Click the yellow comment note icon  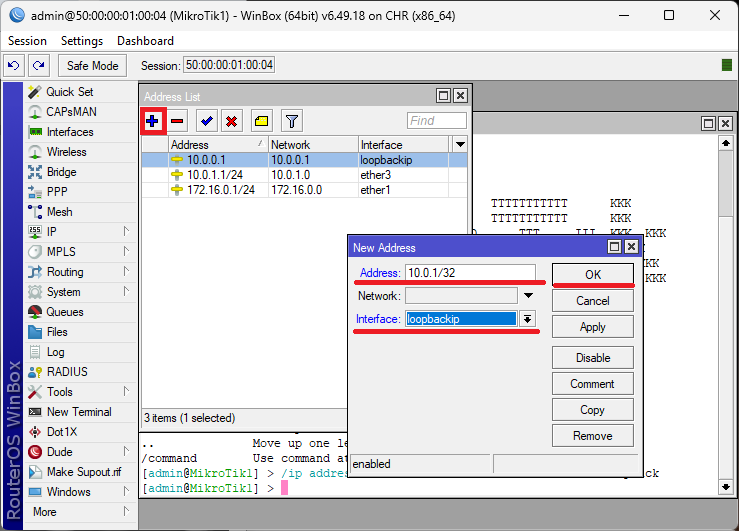click(x=261, y=121)
